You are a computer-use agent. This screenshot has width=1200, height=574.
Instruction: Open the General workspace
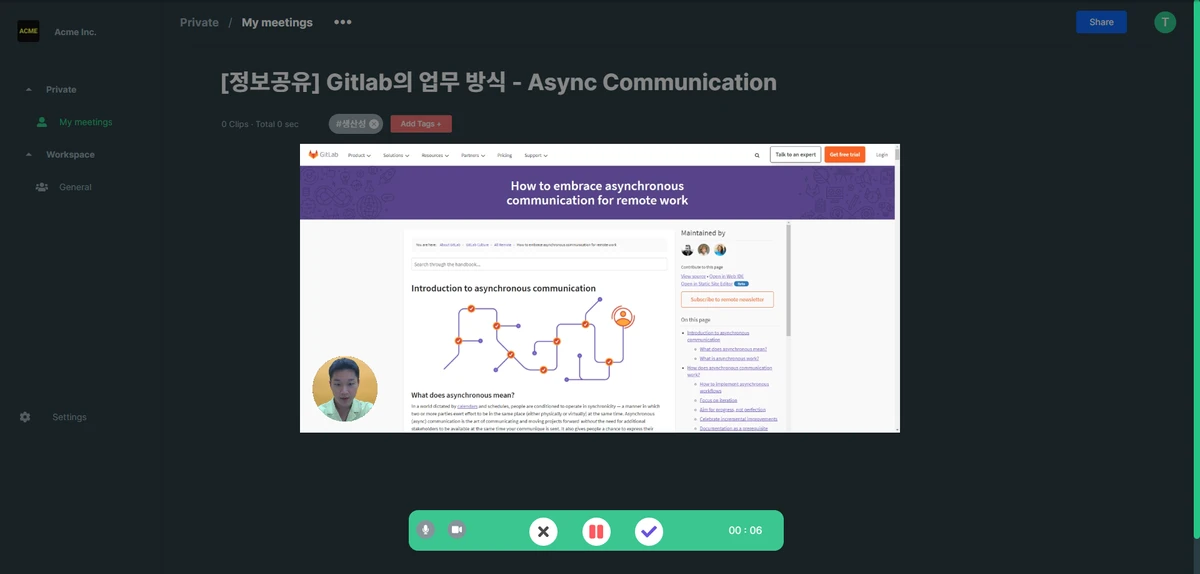[75, 187]
